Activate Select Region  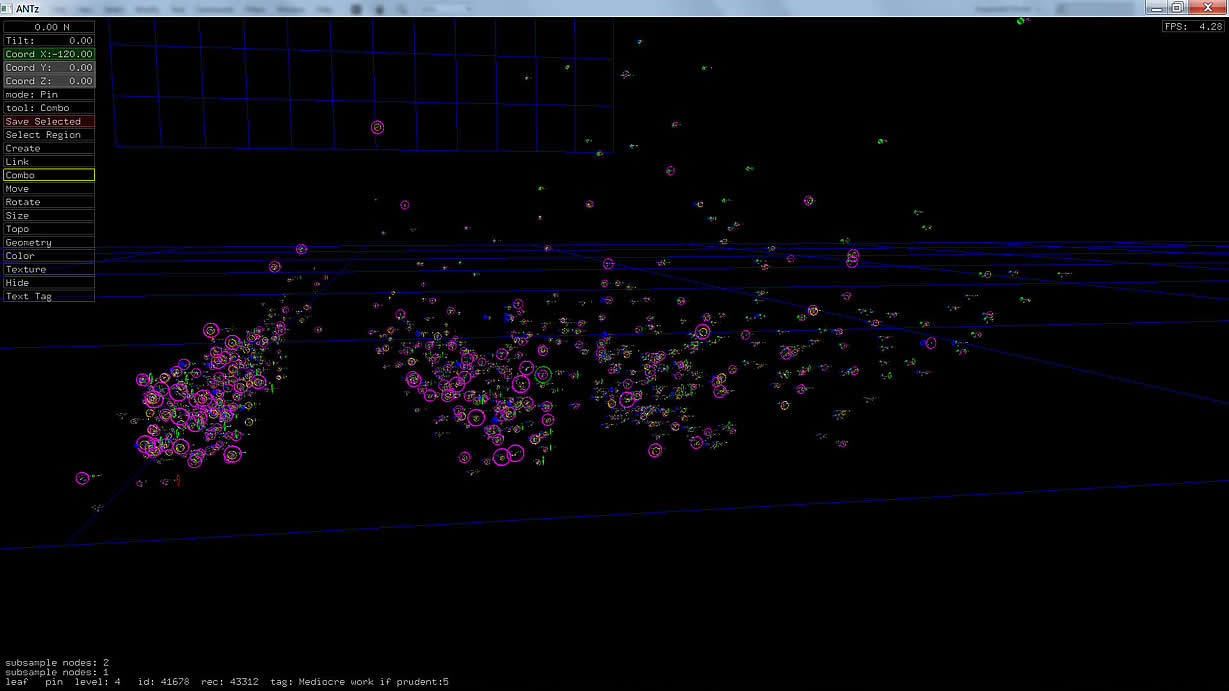49,135
